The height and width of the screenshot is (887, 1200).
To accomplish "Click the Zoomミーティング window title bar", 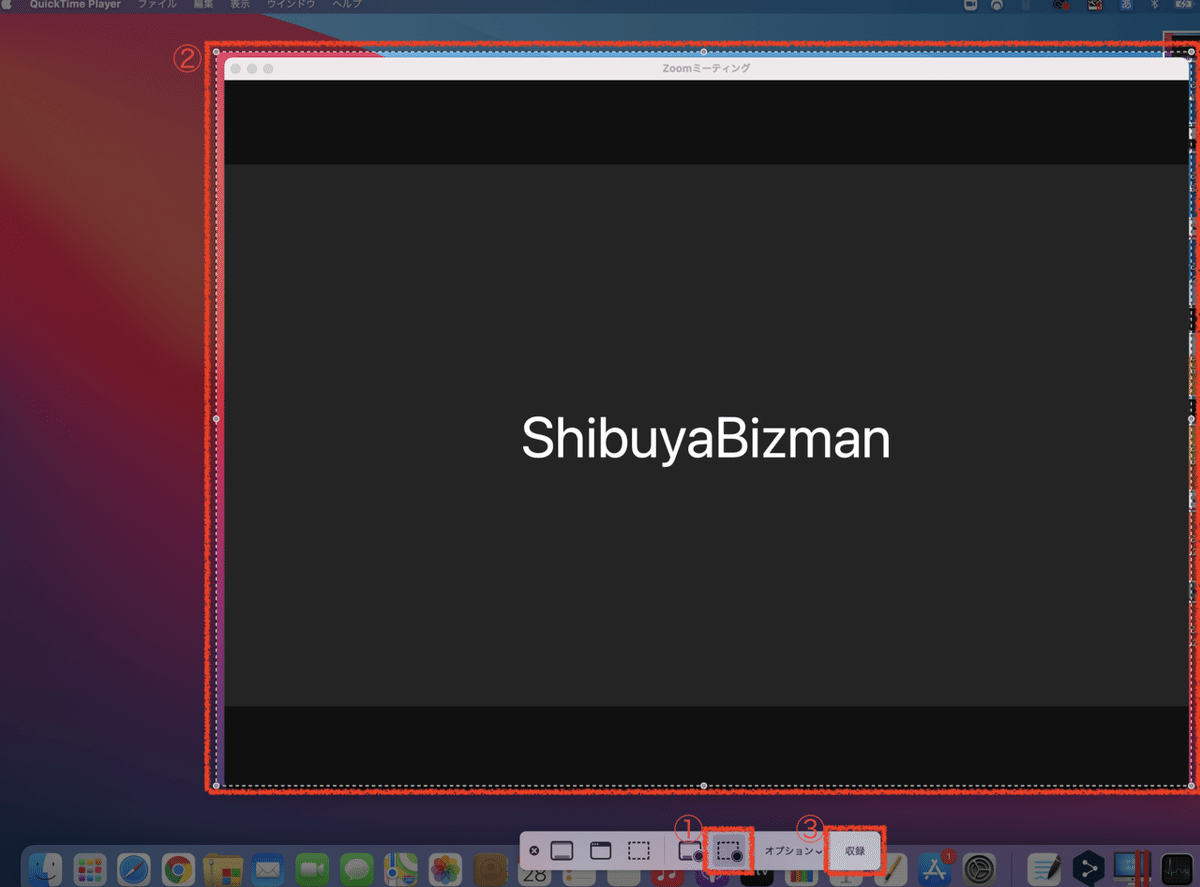I will pos(706,68).
